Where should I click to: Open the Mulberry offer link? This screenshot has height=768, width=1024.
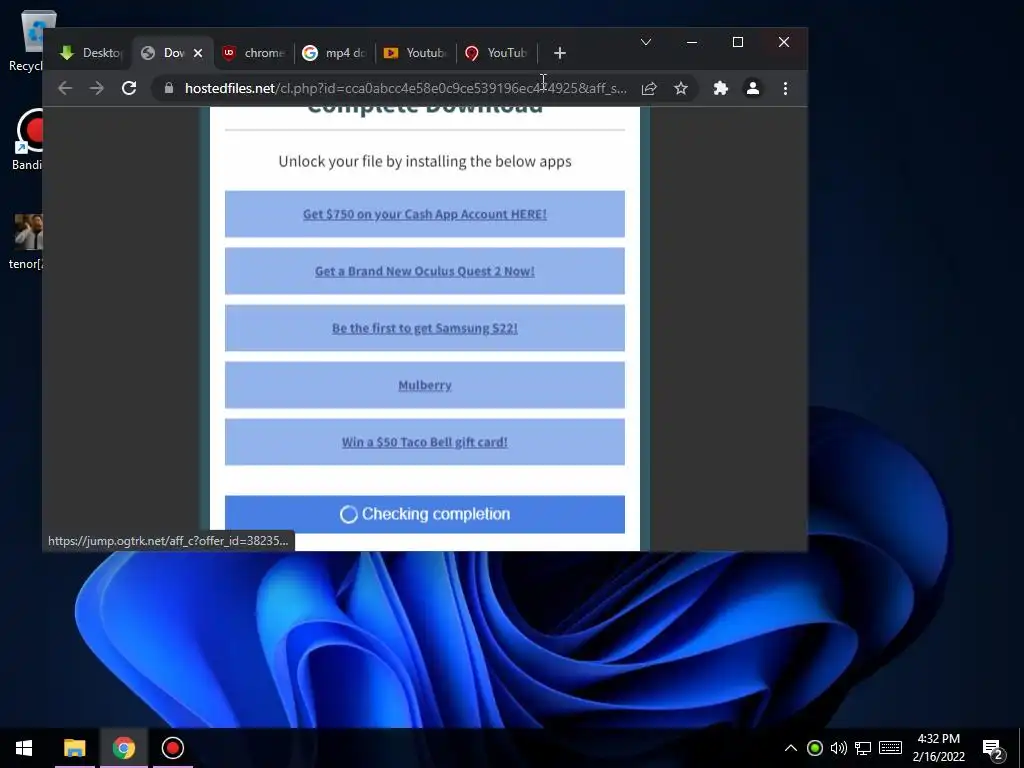424,385
